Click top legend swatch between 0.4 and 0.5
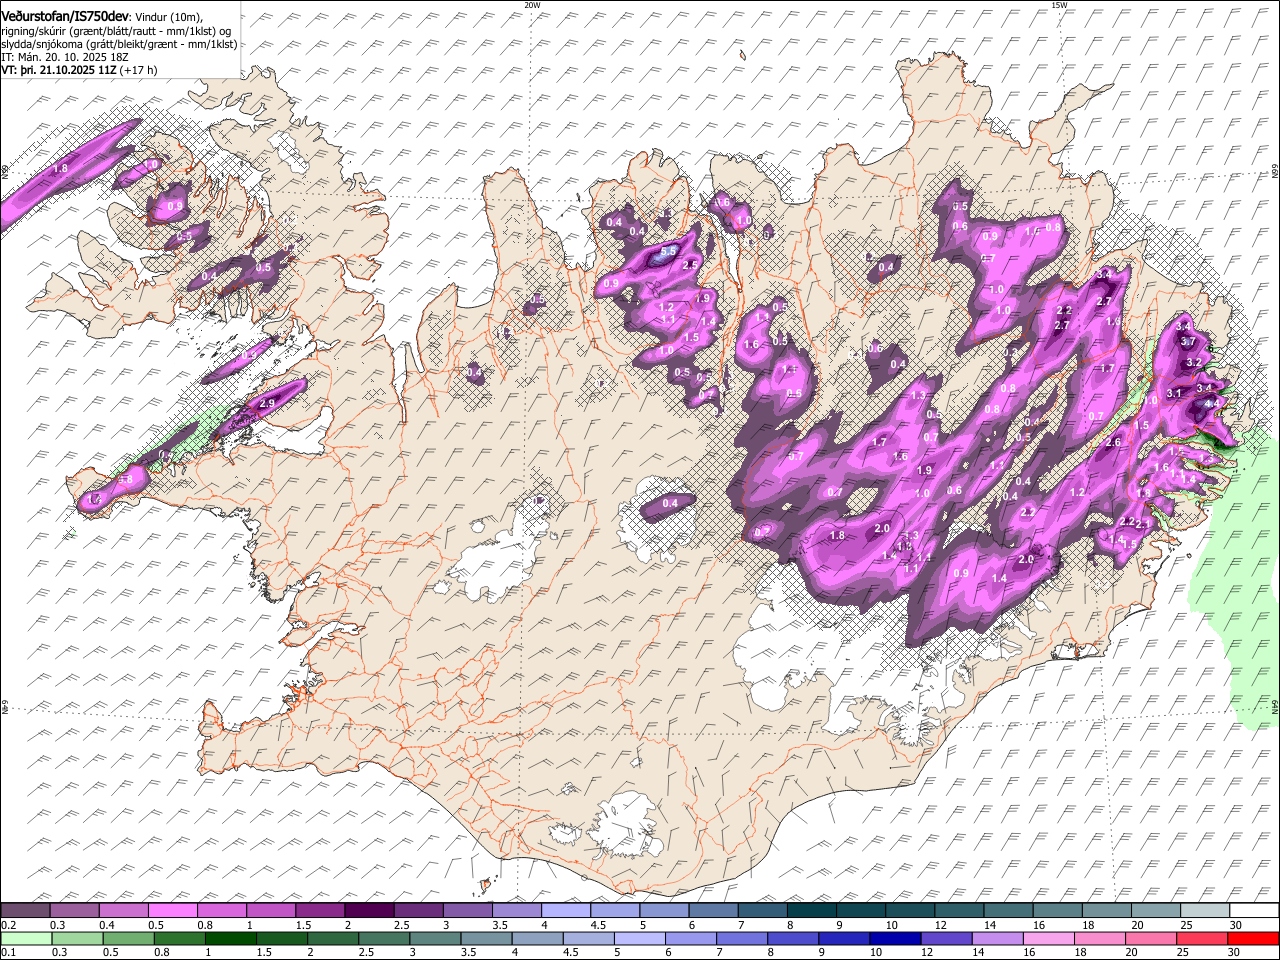The image size is (1280, 960). click(123, 911)
